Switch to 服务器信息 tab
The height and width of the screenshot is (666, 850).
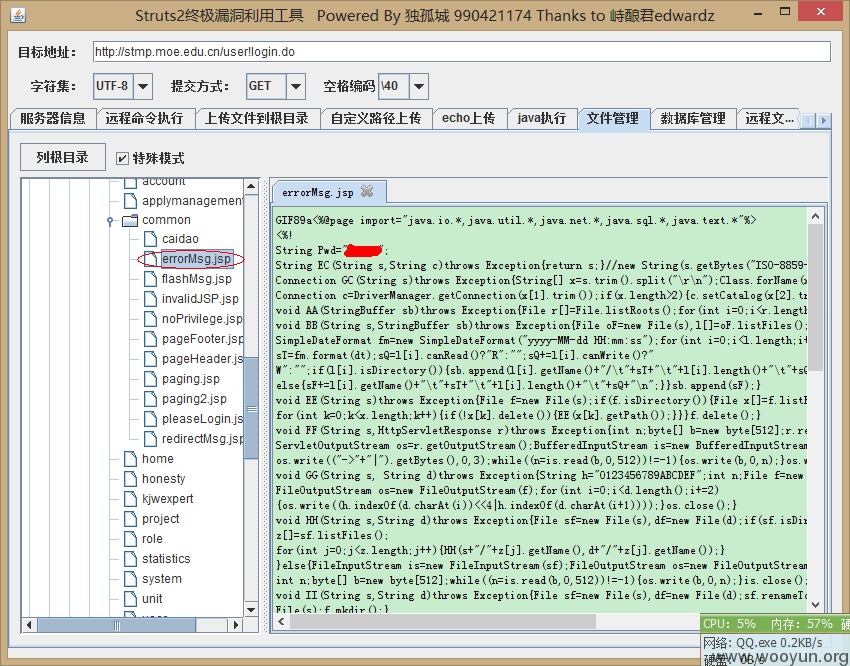pyautogui.click(x=53, y=118)
